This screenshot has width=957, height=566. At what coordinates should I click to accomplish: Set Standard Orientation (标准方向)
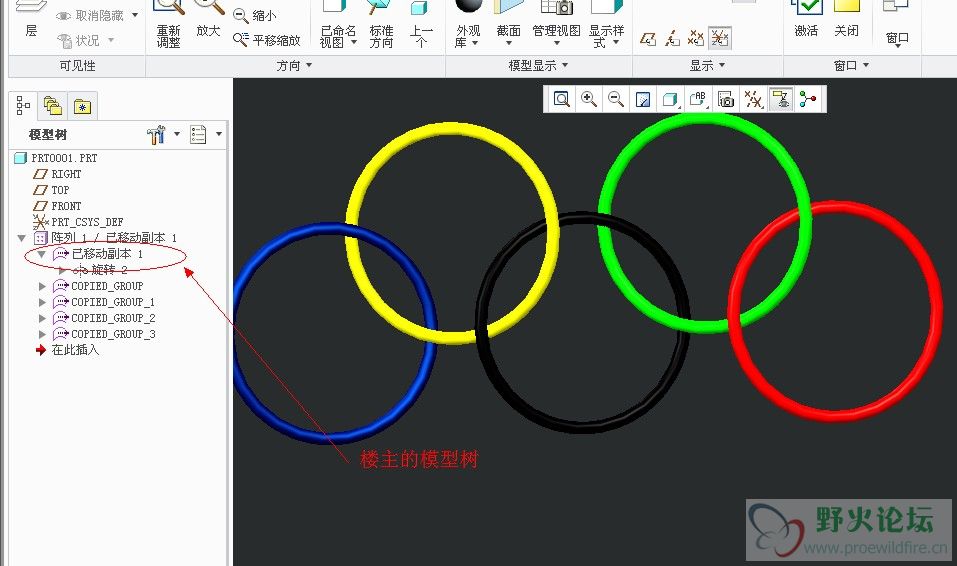point(381,24)
